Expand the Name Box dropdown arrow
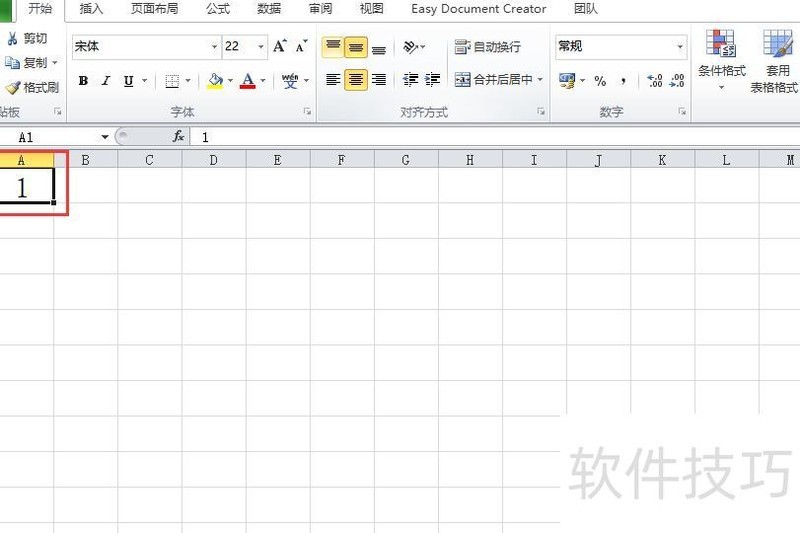 (105, 137)
